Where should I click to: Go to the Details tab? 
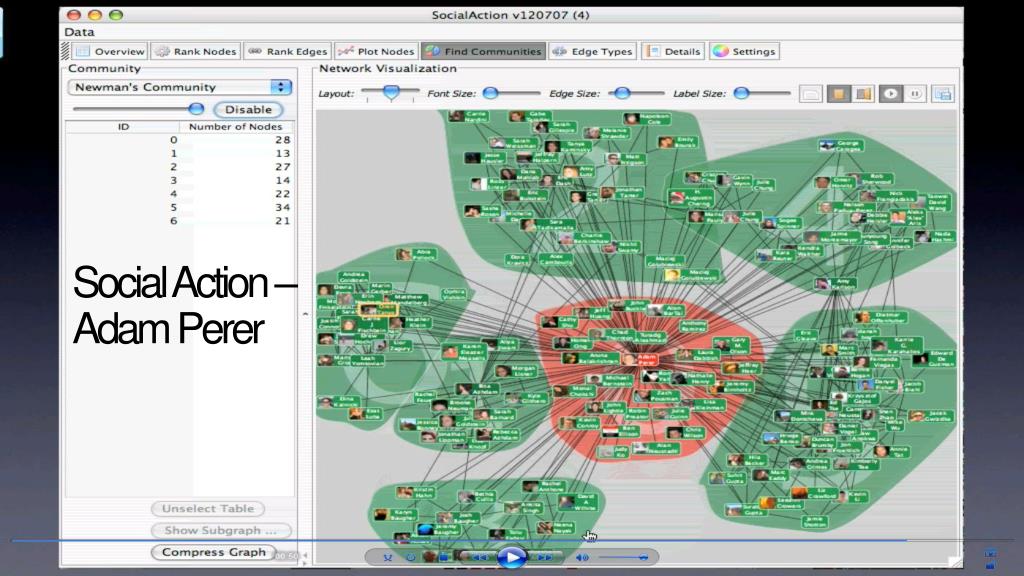tap(673, 51)
